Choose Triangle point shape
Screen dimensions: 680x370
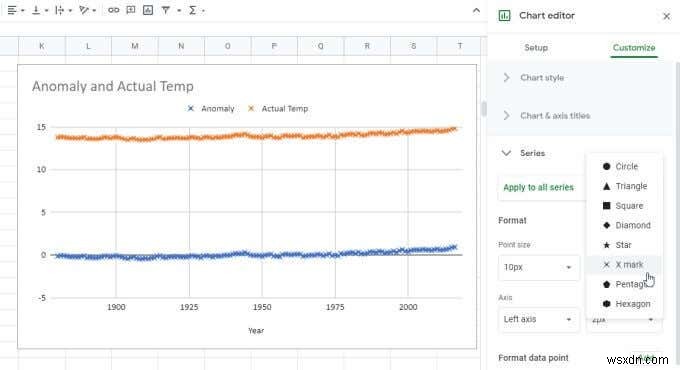click(x=624, y=186)
